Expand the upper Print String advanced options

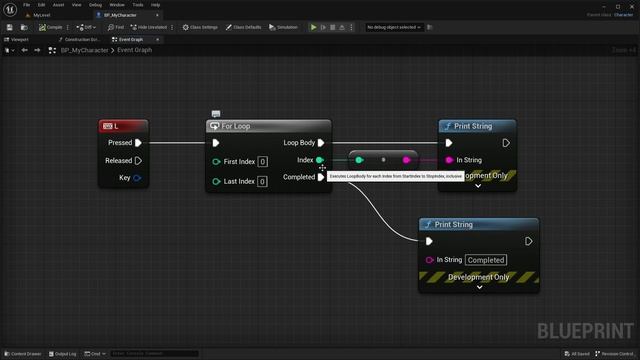(478, 186)
